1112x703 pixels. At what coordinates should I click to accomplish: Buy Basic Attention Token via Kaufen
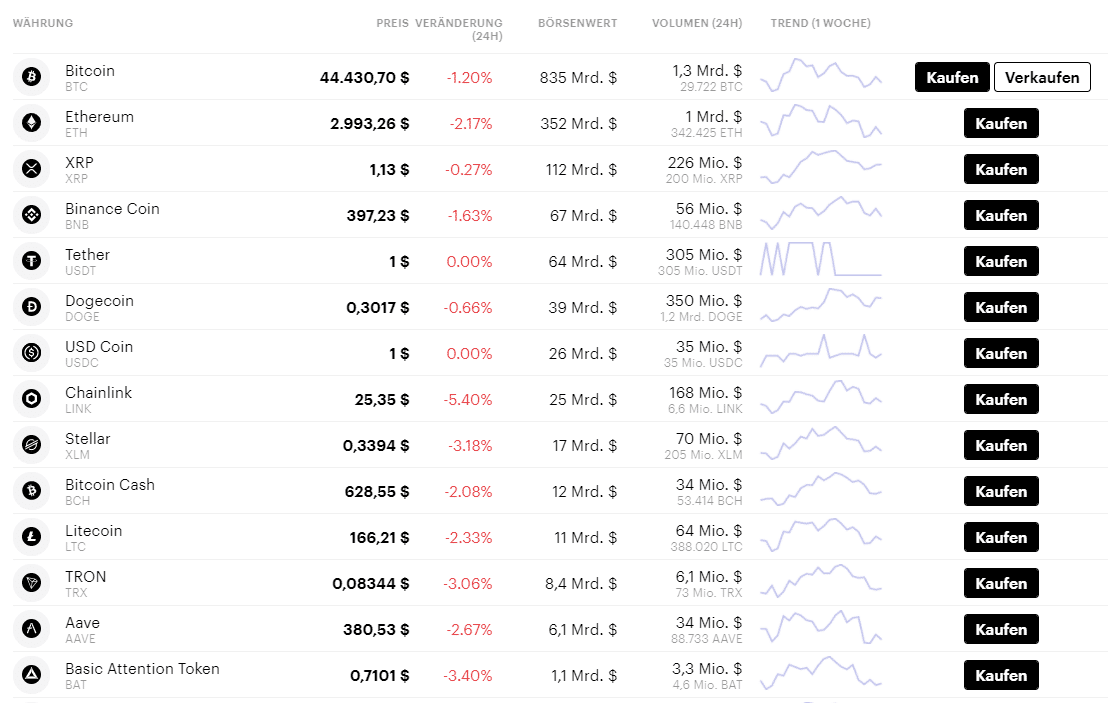pos(1001,675)
